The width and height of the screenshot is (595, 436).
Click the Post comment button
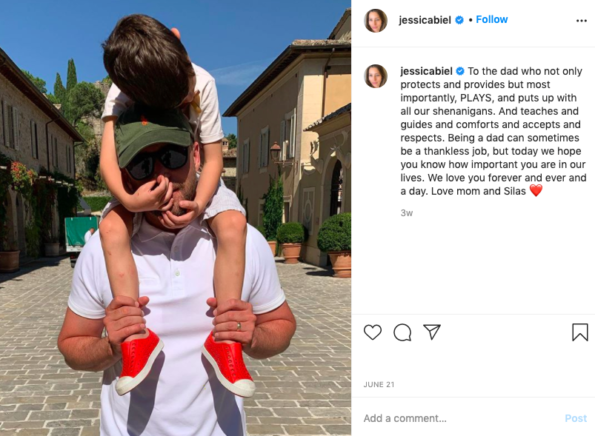coord(576,418)
